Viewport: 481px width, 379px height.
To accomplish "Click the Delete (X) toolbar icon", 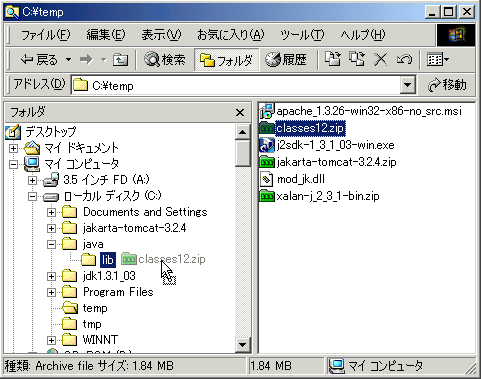I will [381, 60].
